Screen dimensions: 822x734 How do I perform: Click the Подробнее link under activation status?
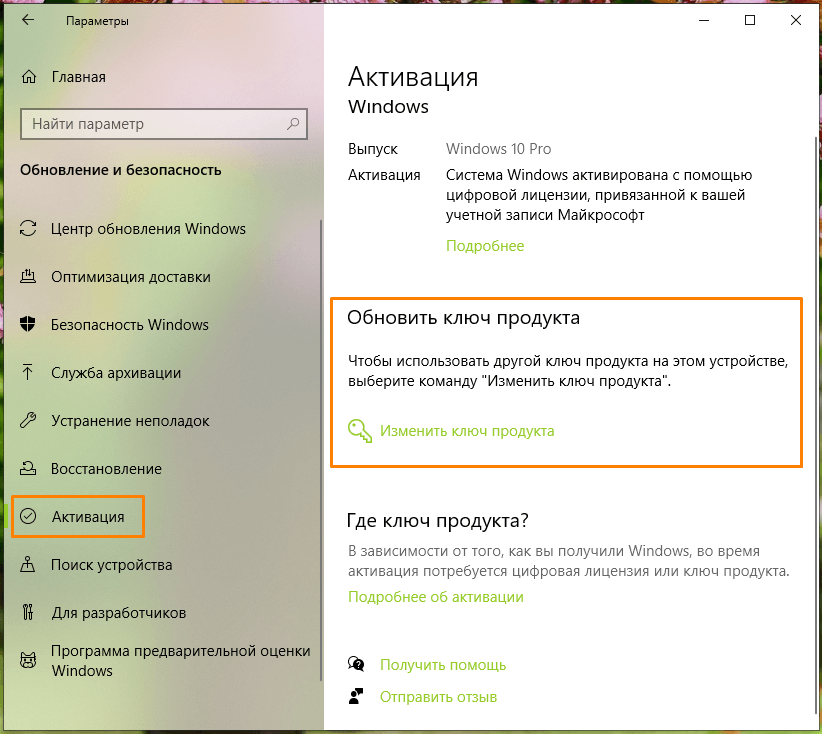(x=485, y=246)
